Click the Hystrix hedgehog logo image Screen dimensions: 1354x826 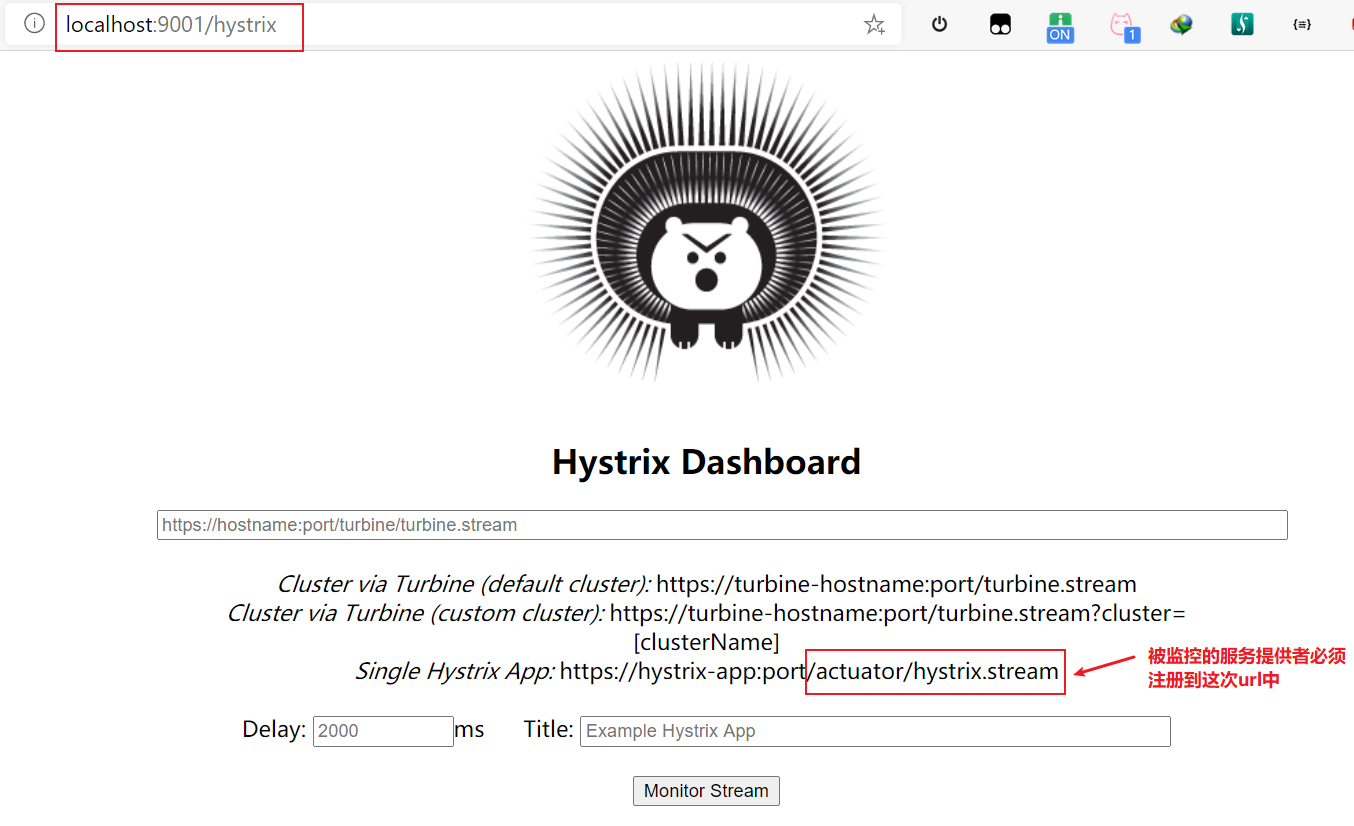(707, 222)
